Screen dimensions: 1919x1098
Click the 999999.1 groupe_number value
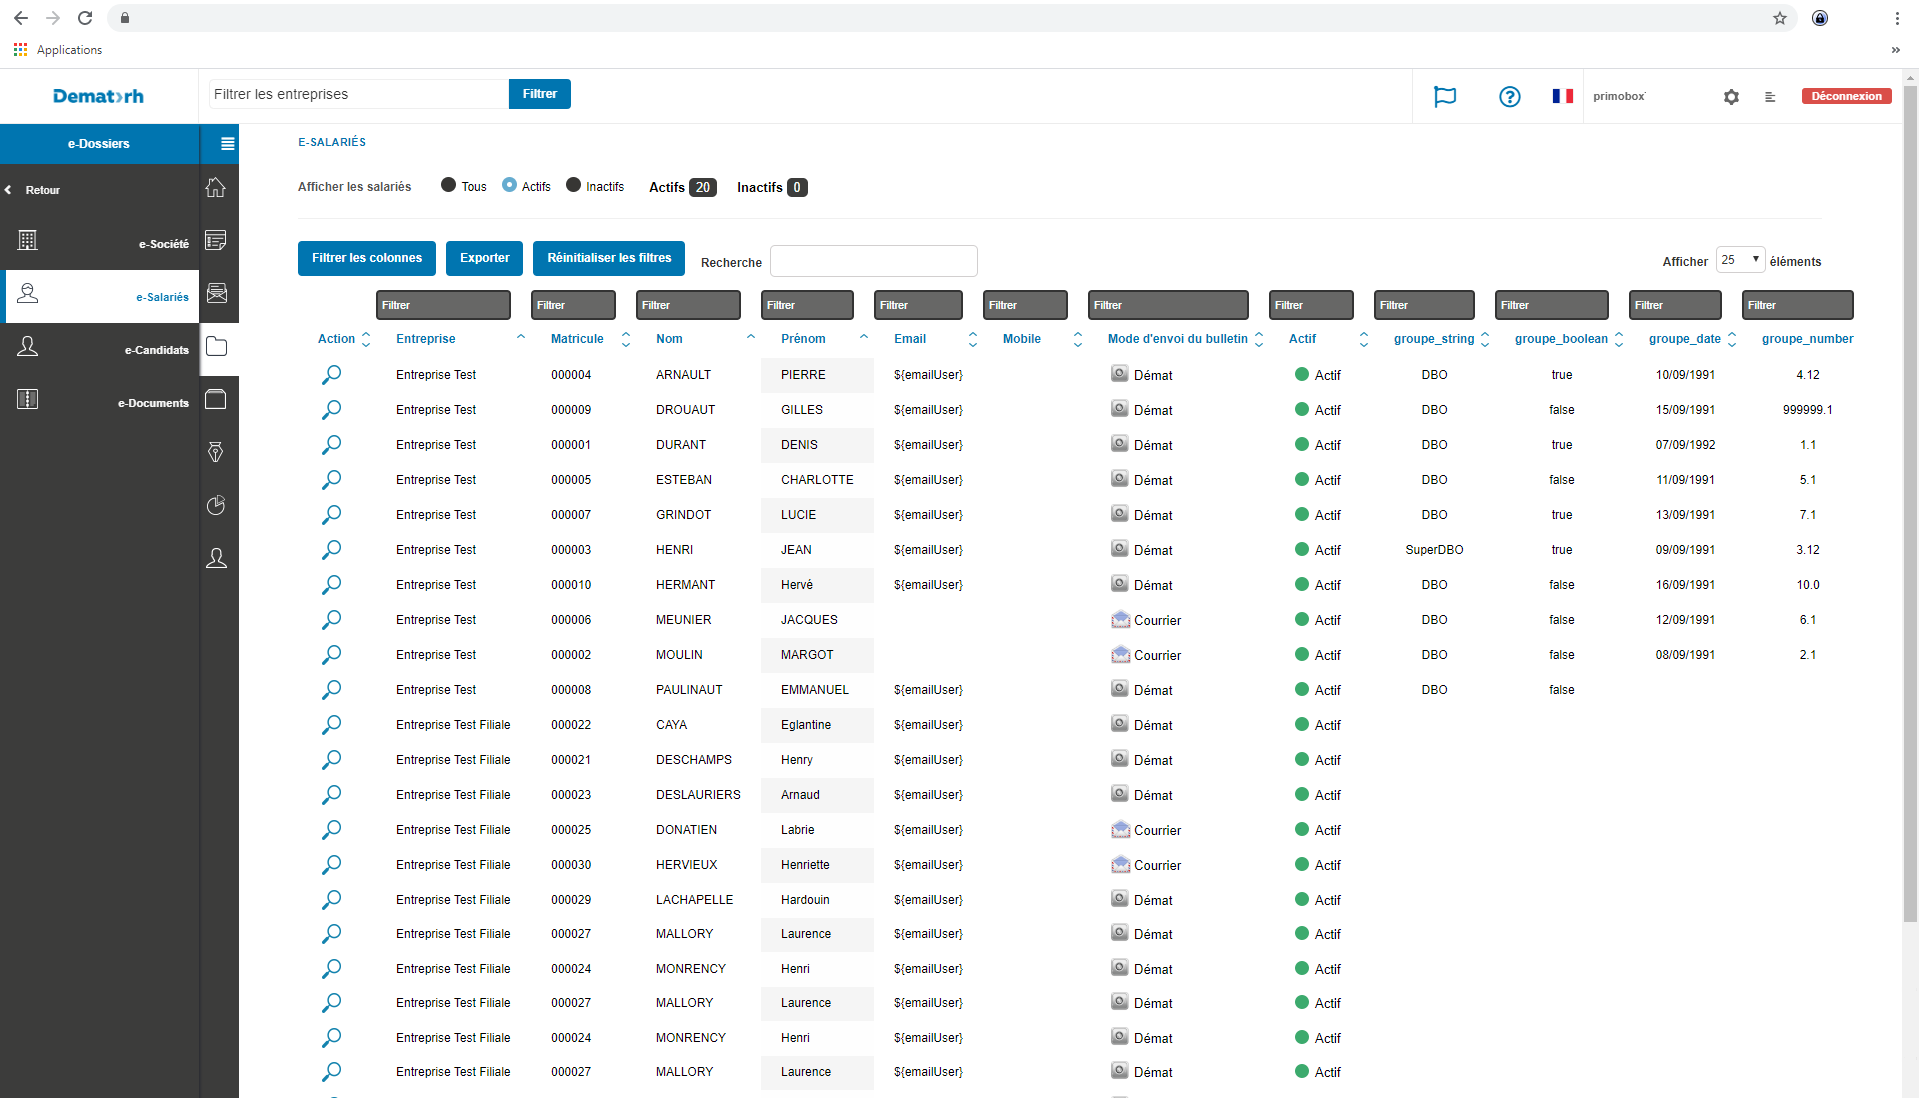[1808, 410]
